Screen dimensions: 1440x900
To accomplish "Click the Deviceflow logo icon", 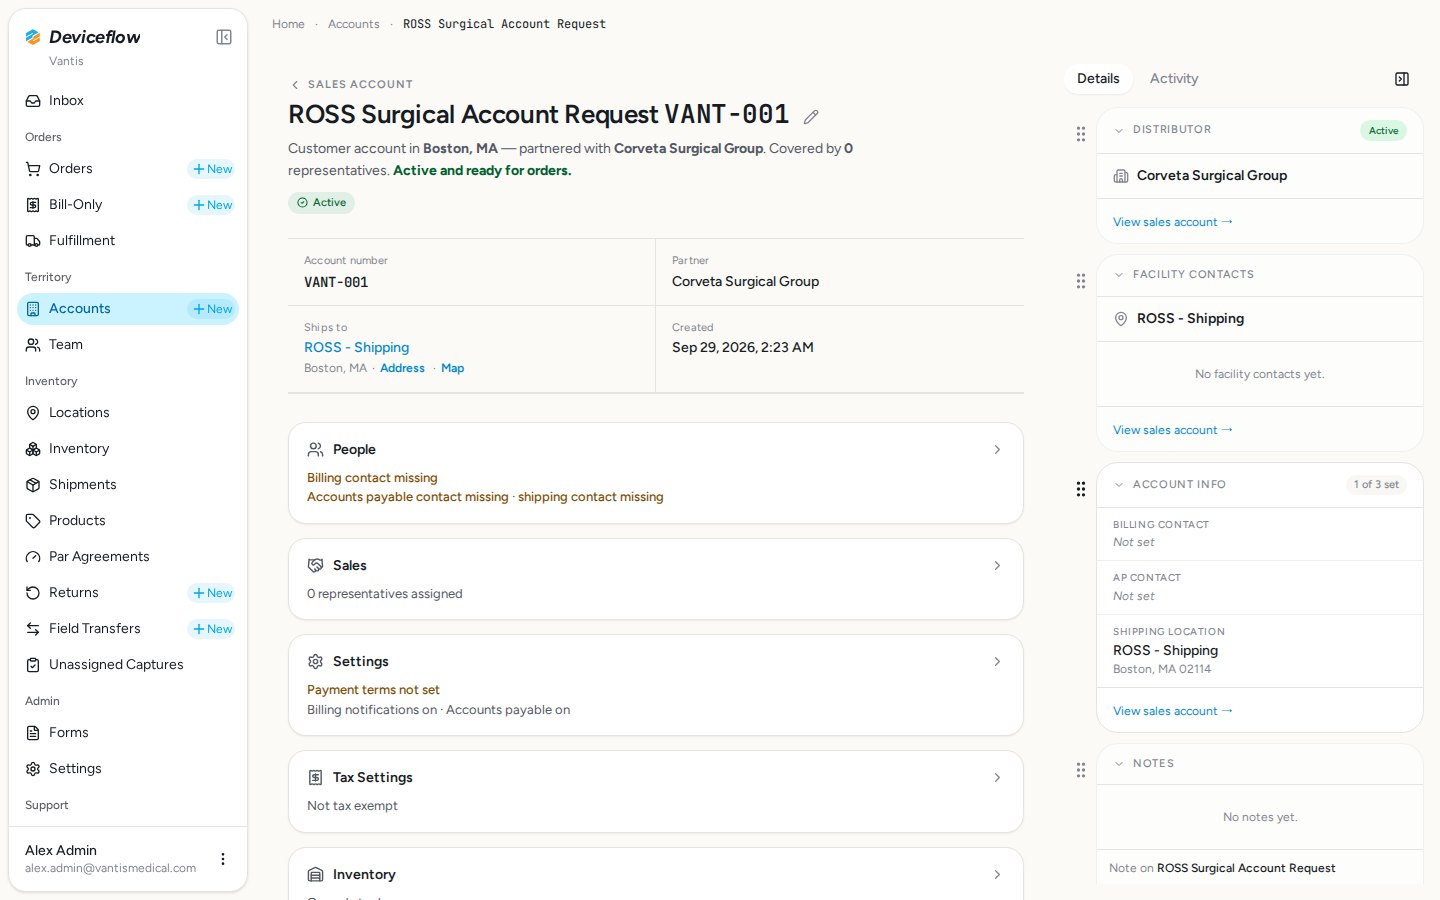I will click(x=33, y=37).
